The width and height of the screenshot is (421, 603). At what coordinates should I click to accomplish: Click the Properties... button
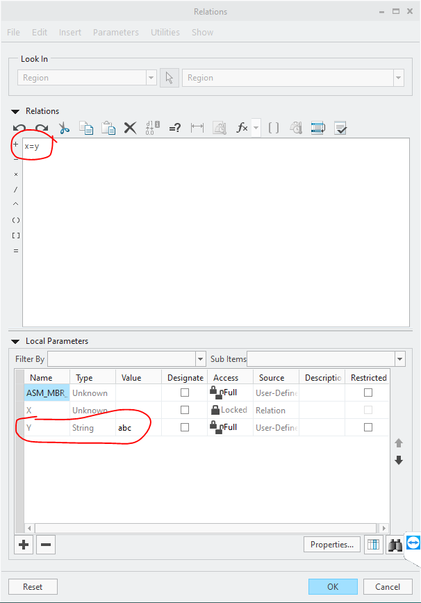[332, 545]
